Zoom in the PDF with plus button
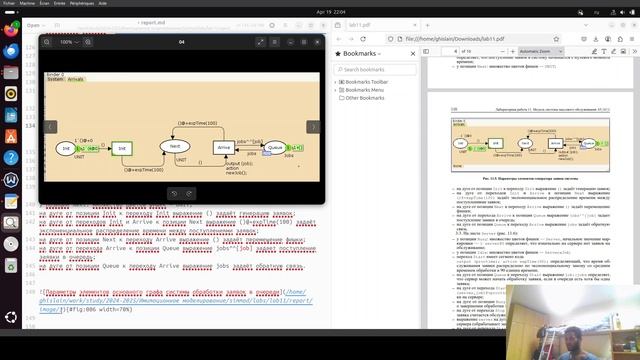 [513, 51]
